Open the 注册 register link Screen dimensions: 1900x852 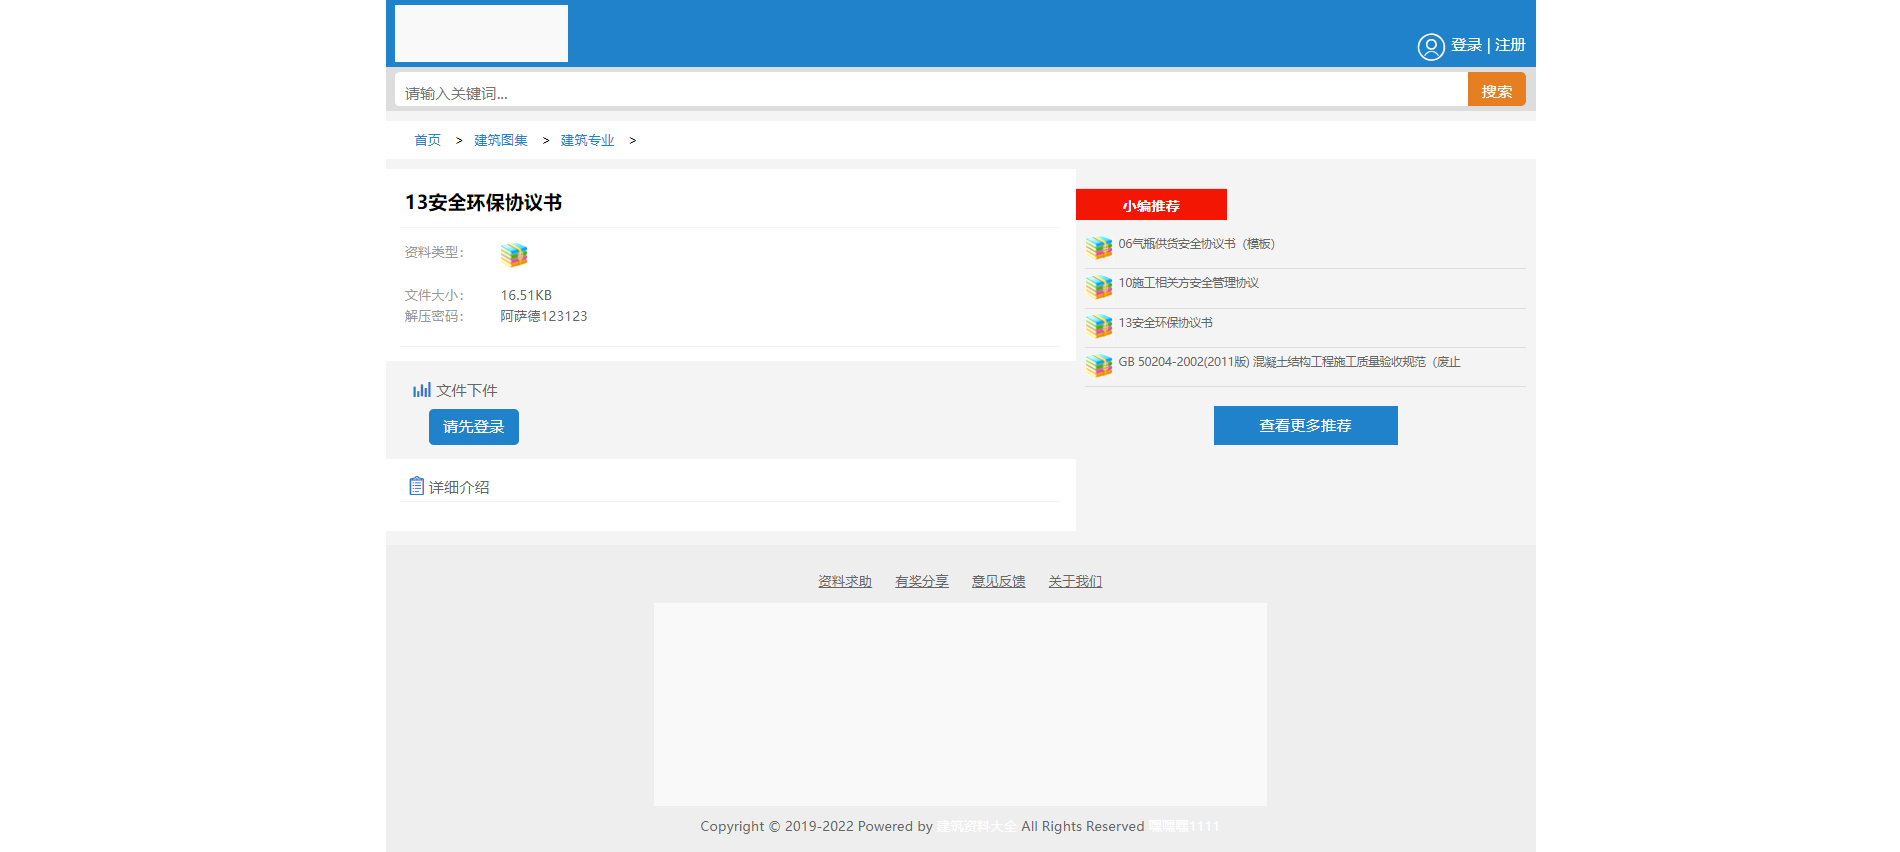1510,45
